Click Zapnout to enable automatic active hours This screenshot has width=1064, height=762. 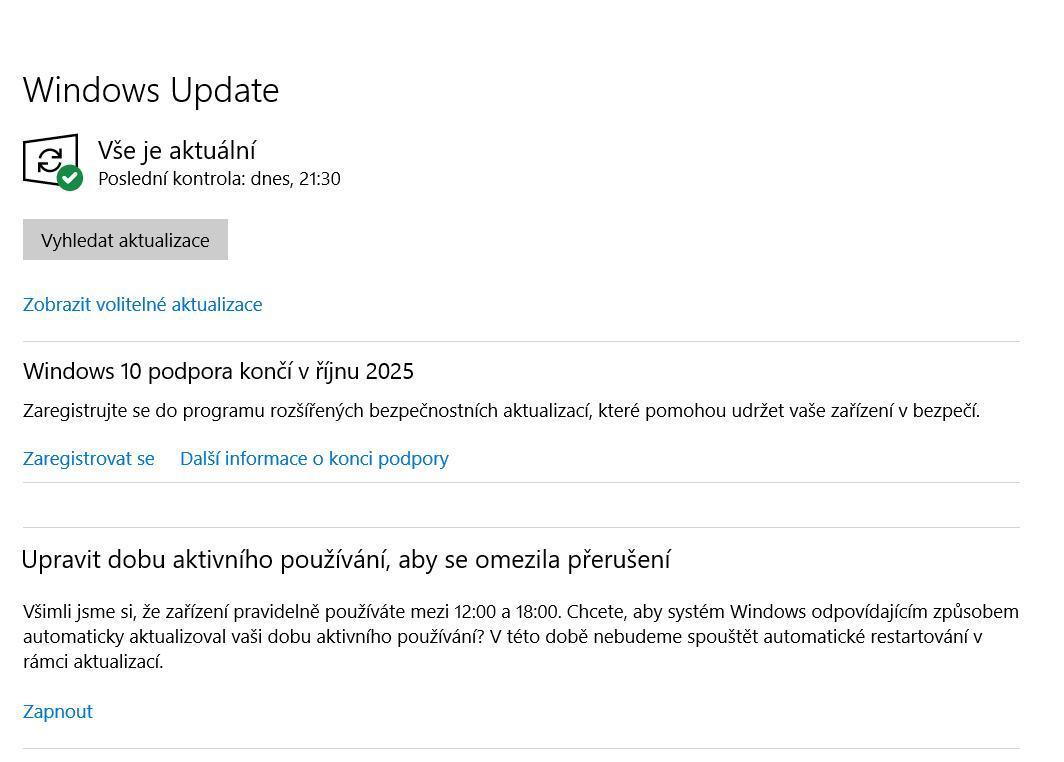point(57,711)
